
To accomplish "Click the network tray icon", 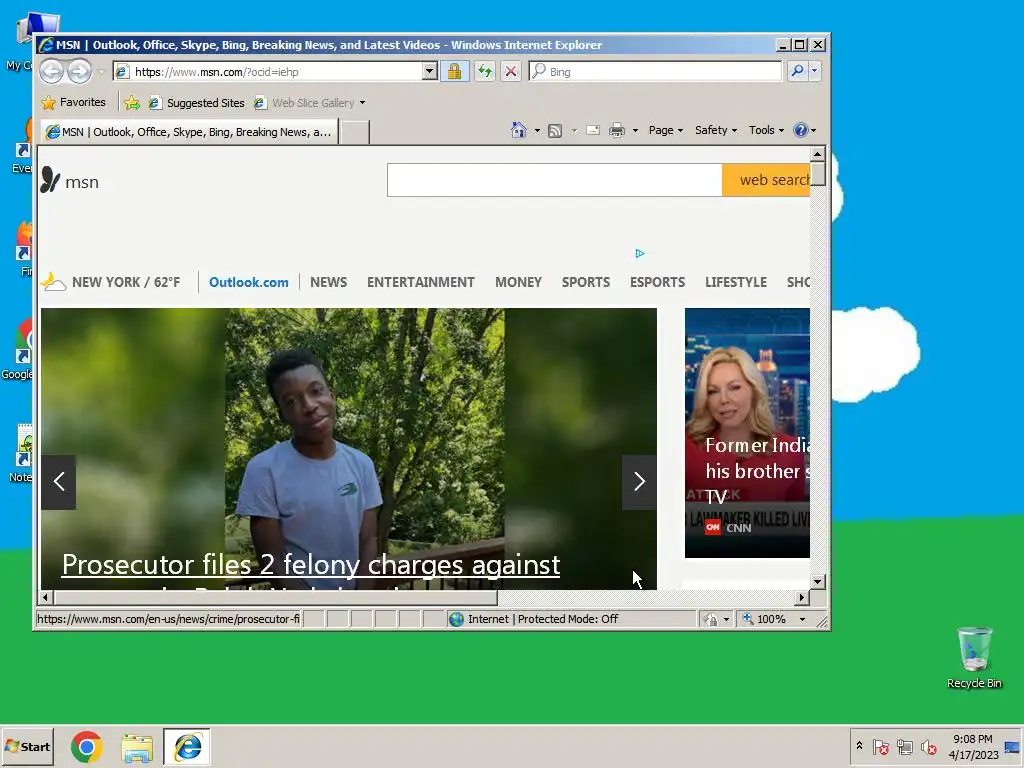I will 904,746.
